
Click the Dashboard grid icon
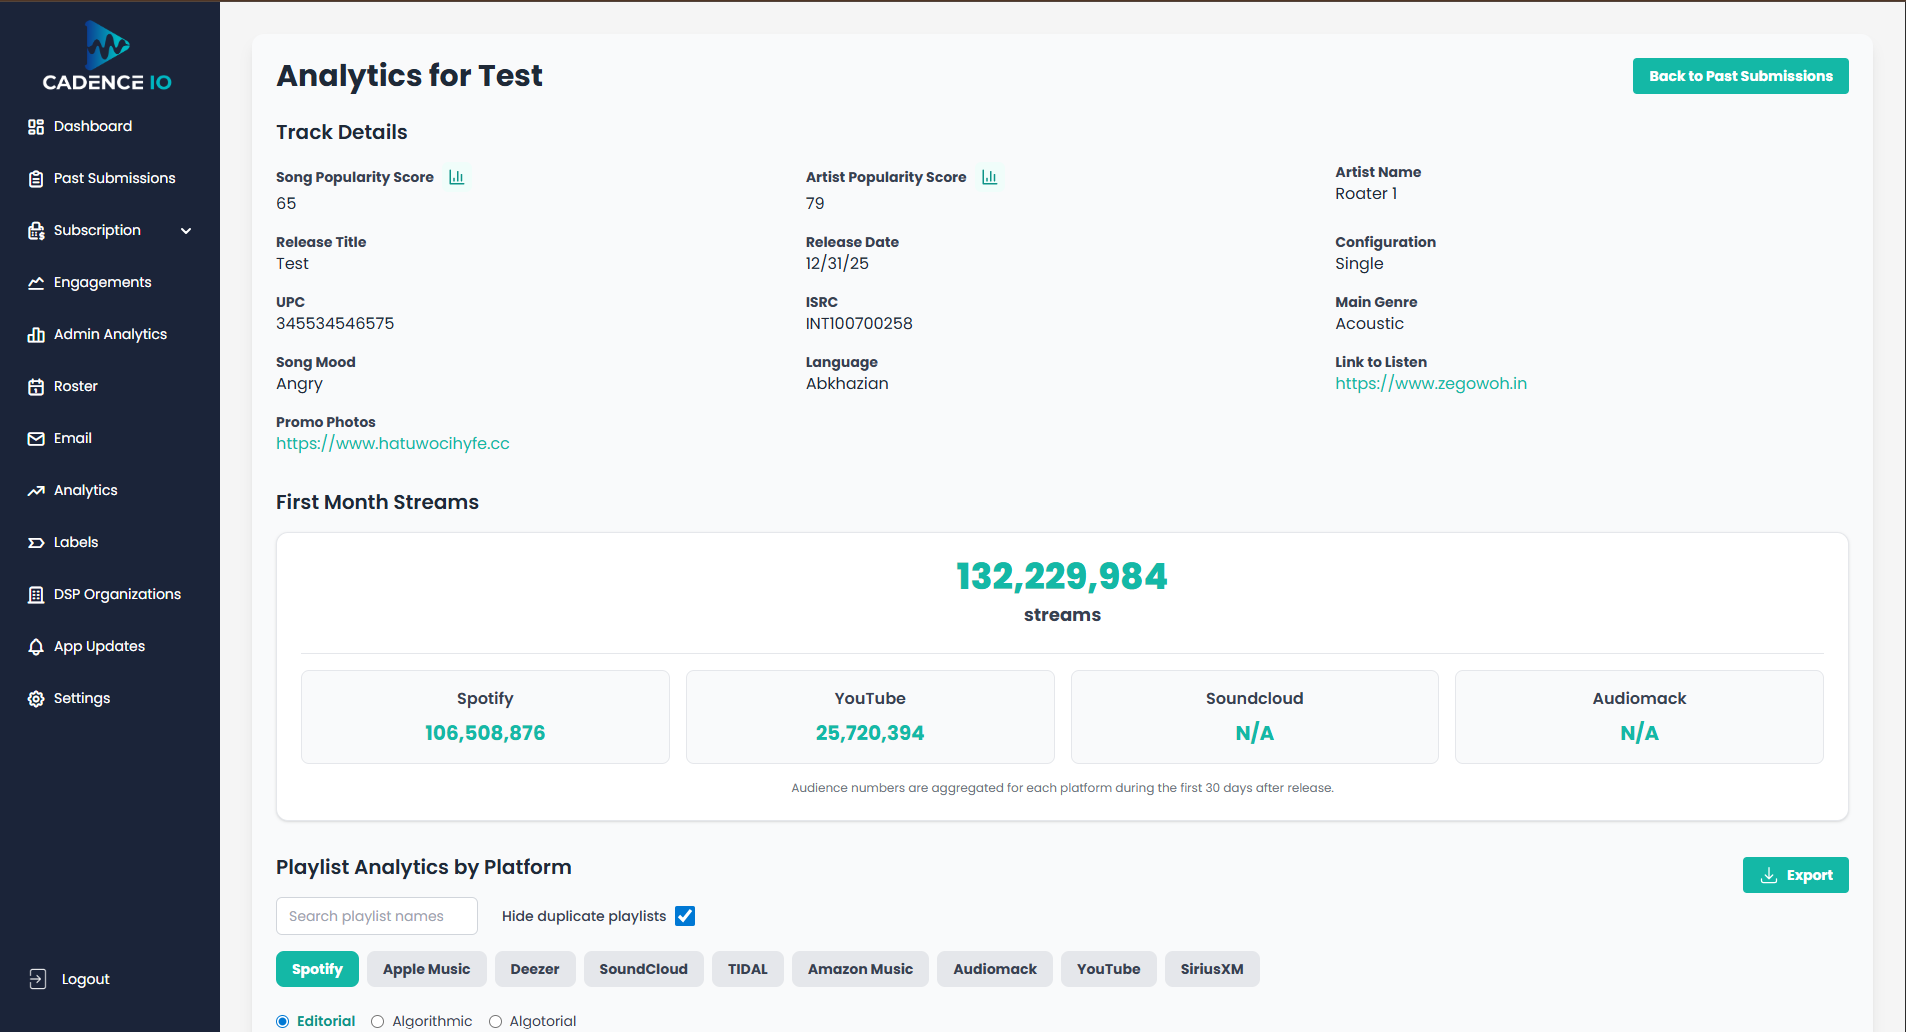[36, 127]
